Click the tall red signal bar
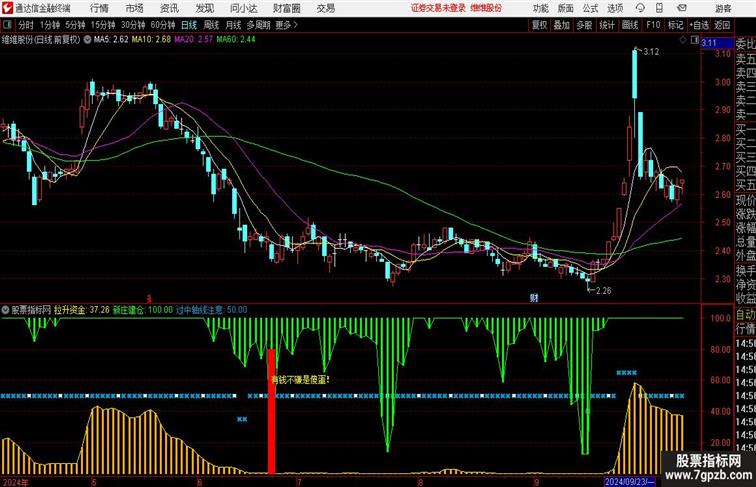The width and height of the screenshot is (756, 487). (271, 412)
